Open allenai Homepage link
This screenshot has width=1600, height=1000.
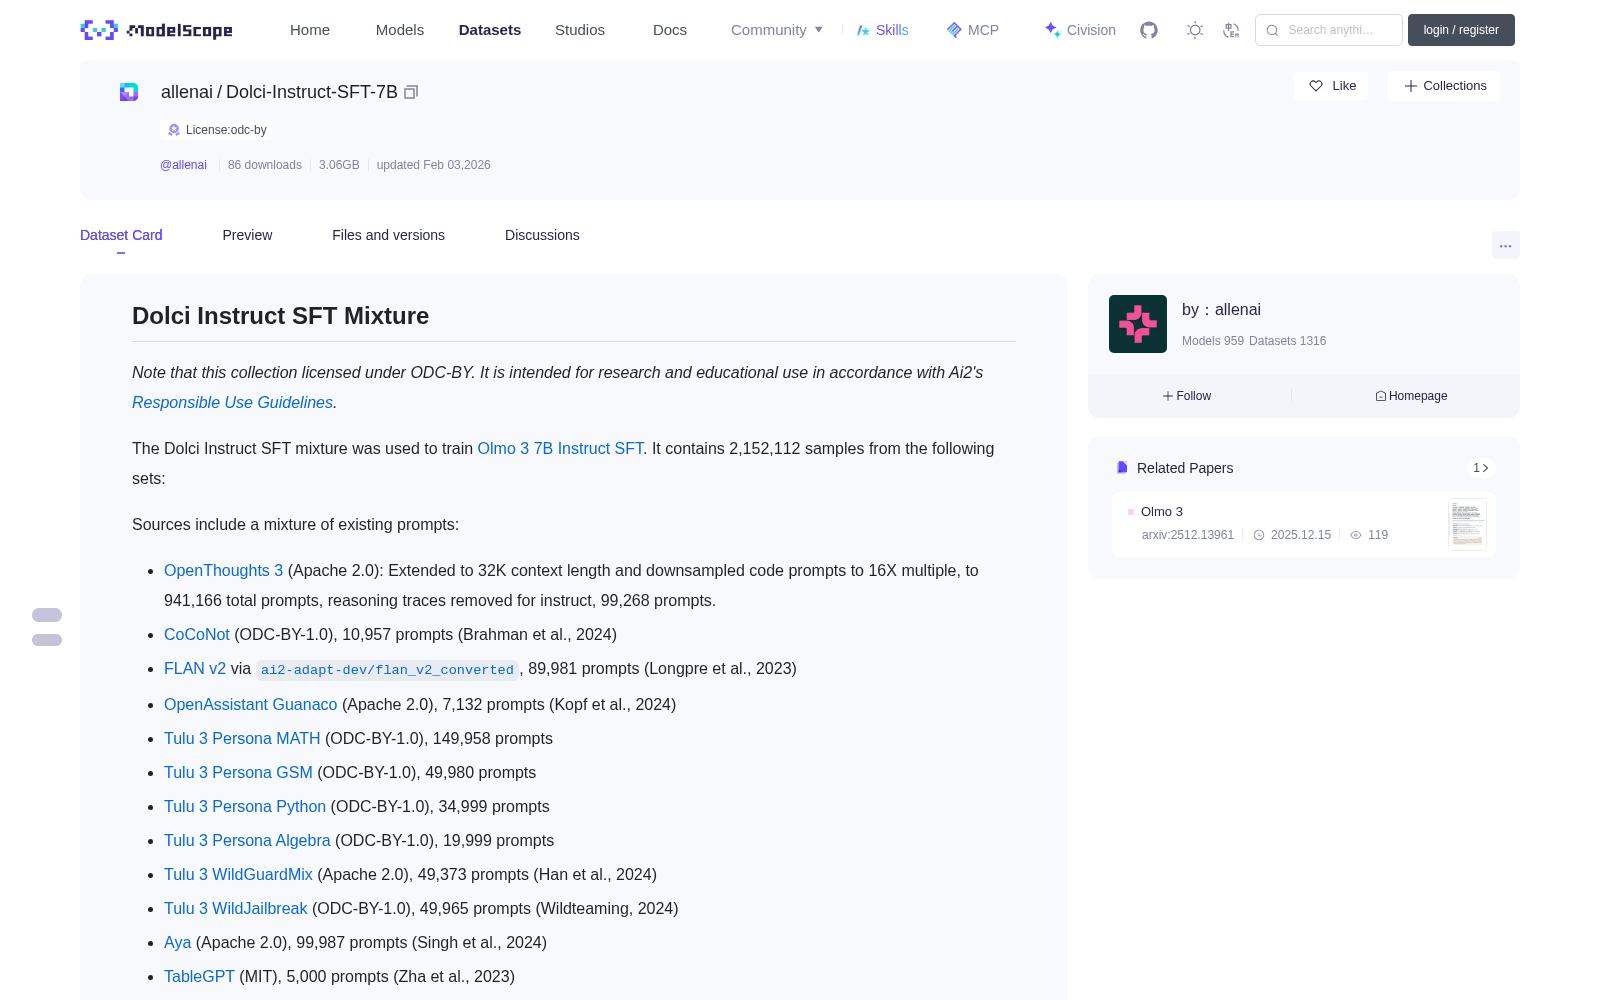click(x=1411, y=396)
